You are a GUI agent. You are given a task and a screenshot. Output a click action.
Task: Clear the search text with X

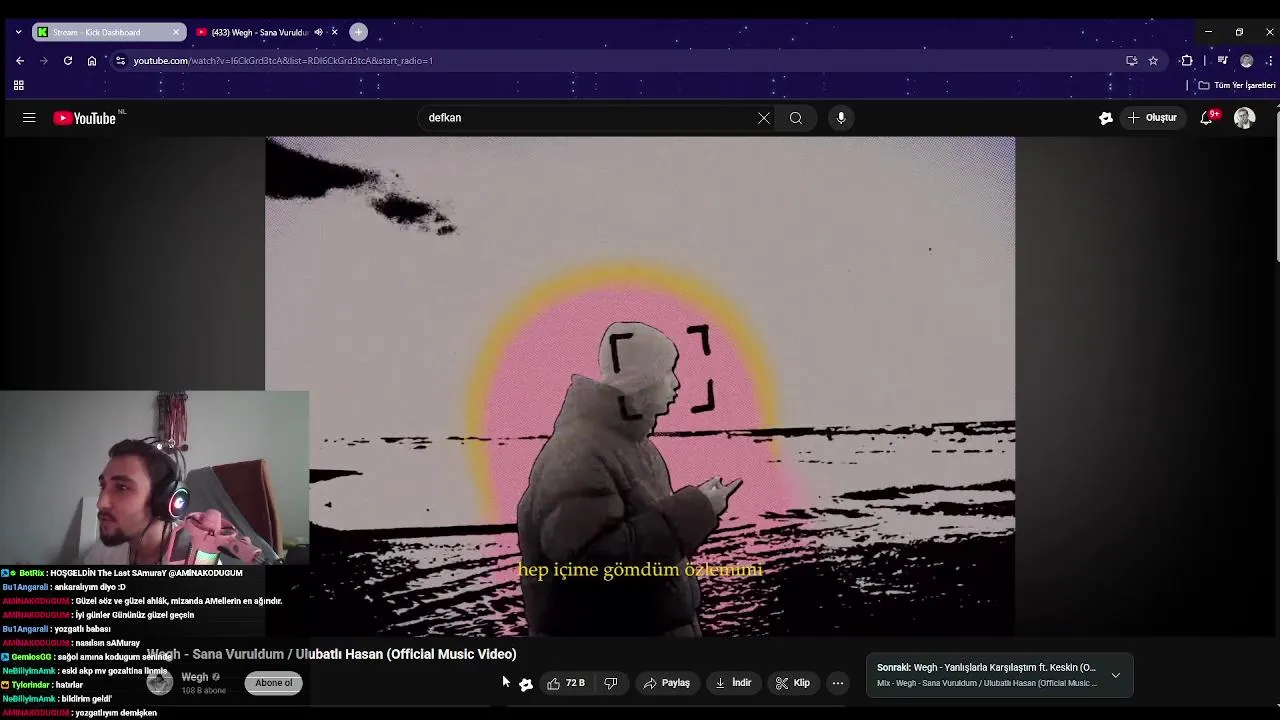764,118
